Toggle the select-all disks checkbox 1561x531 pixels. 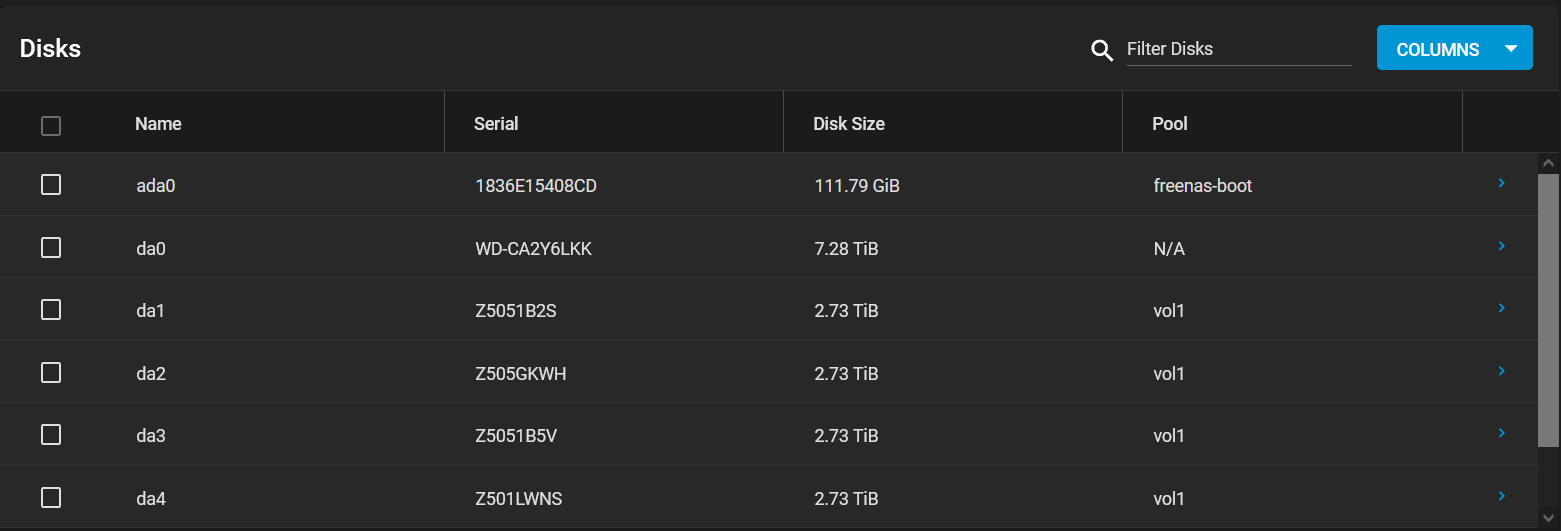pos(51,125)
